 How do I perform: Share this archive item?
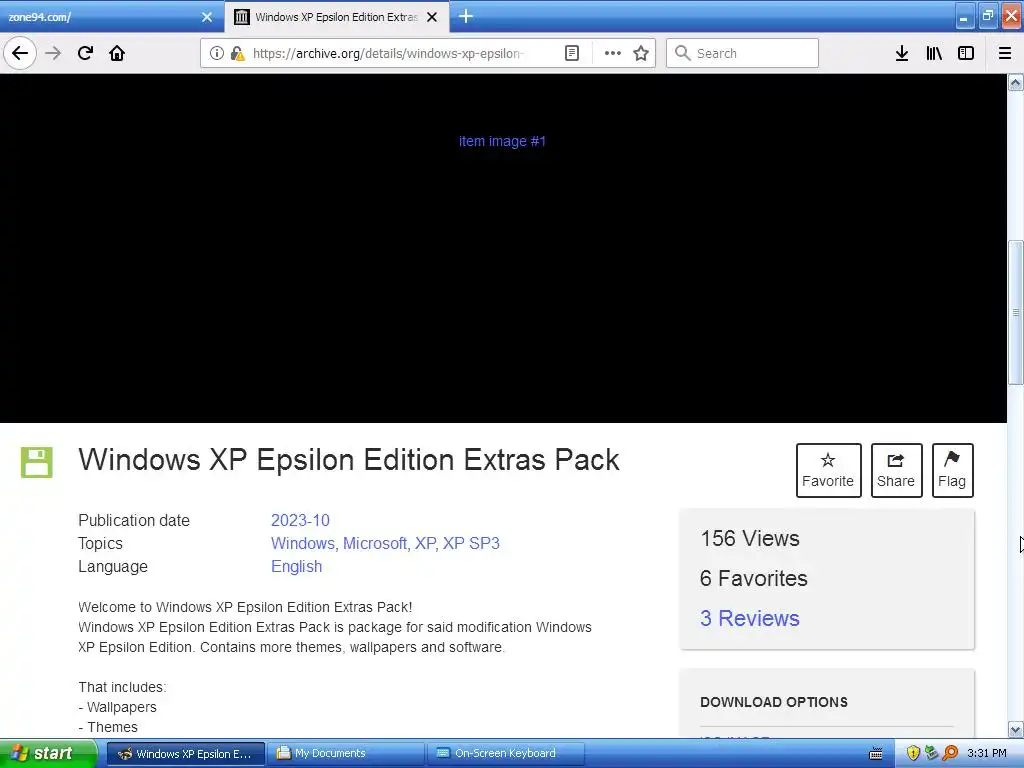[896, 470]
